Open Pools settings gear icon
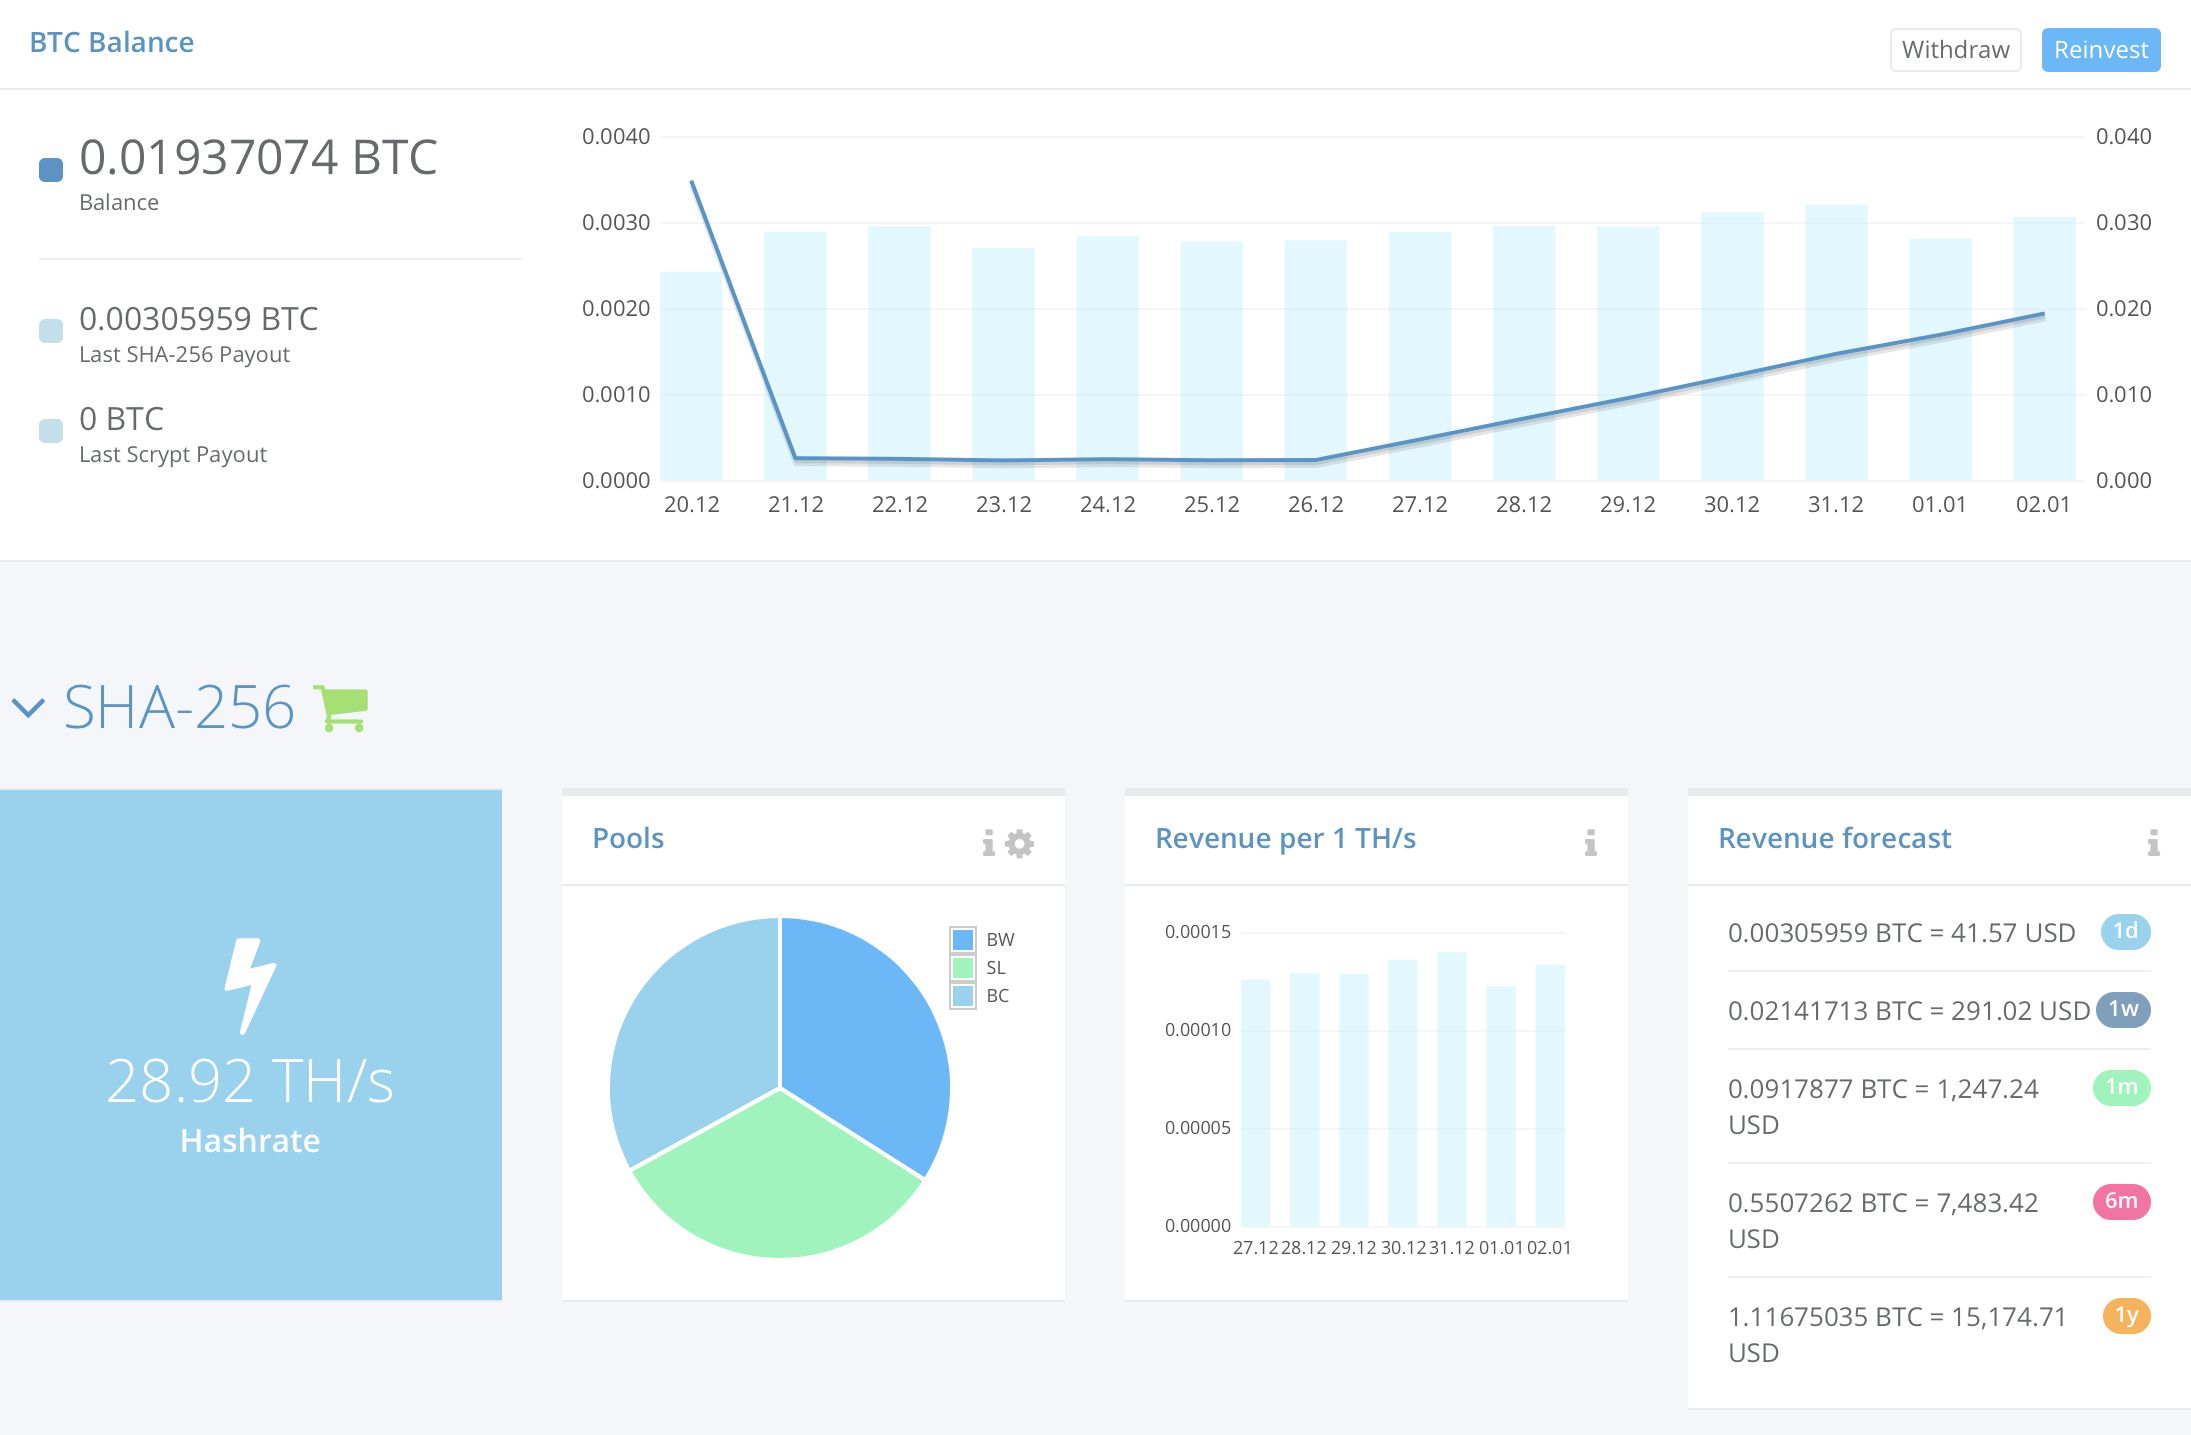The image size is (2191, 1435). 1019,843
